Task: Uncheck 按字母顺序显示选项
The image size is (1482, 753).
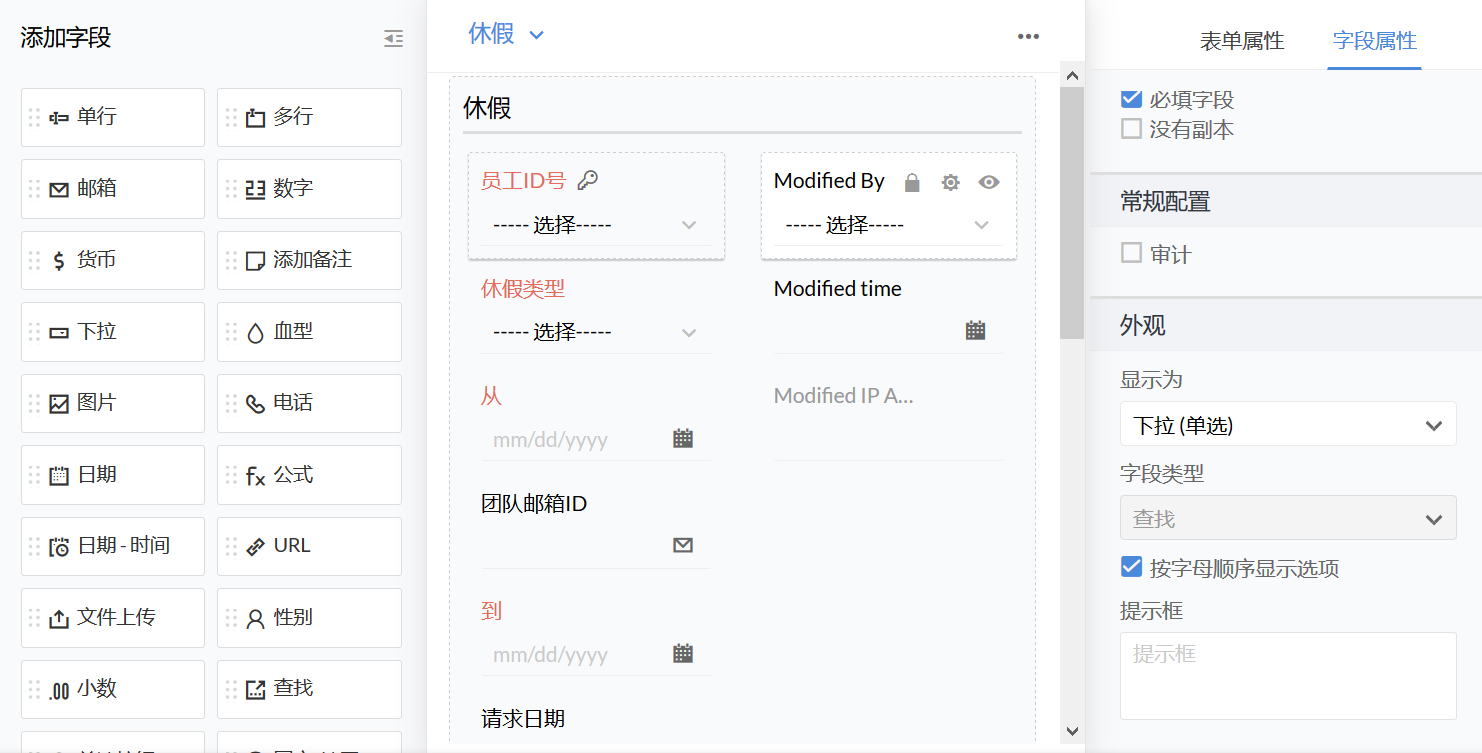Action: pos(1131,568)
